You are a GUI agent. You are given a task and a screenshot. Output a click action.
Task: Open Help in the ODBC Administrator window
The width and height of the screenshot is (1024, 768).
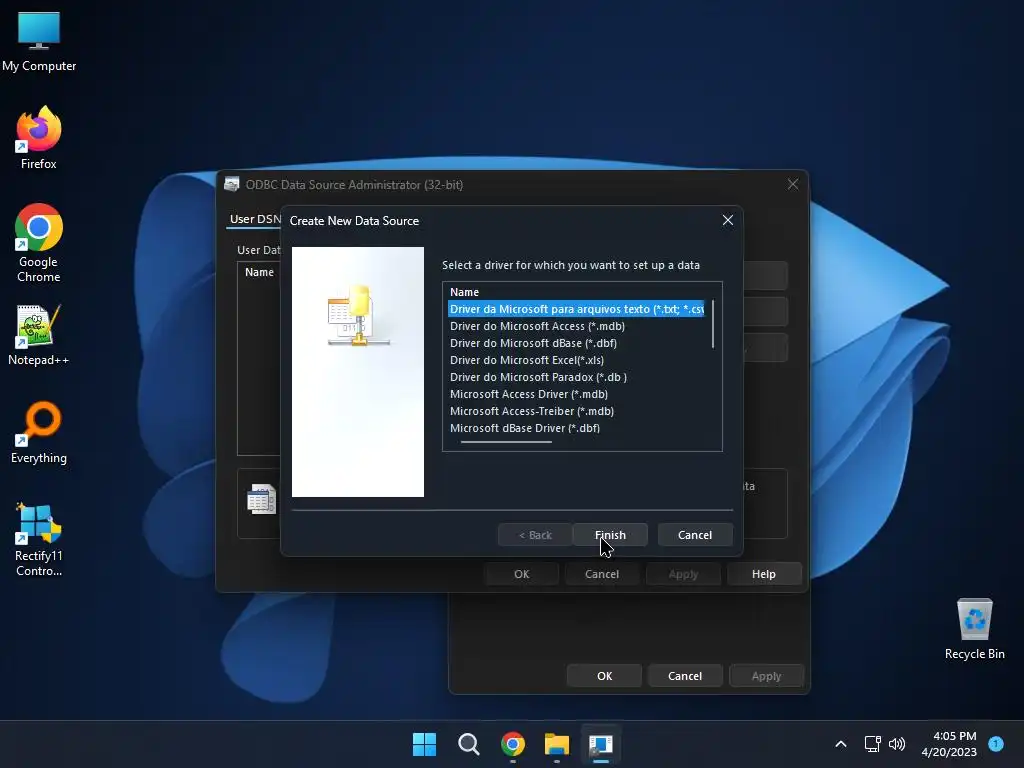click(x=763, y=574)
